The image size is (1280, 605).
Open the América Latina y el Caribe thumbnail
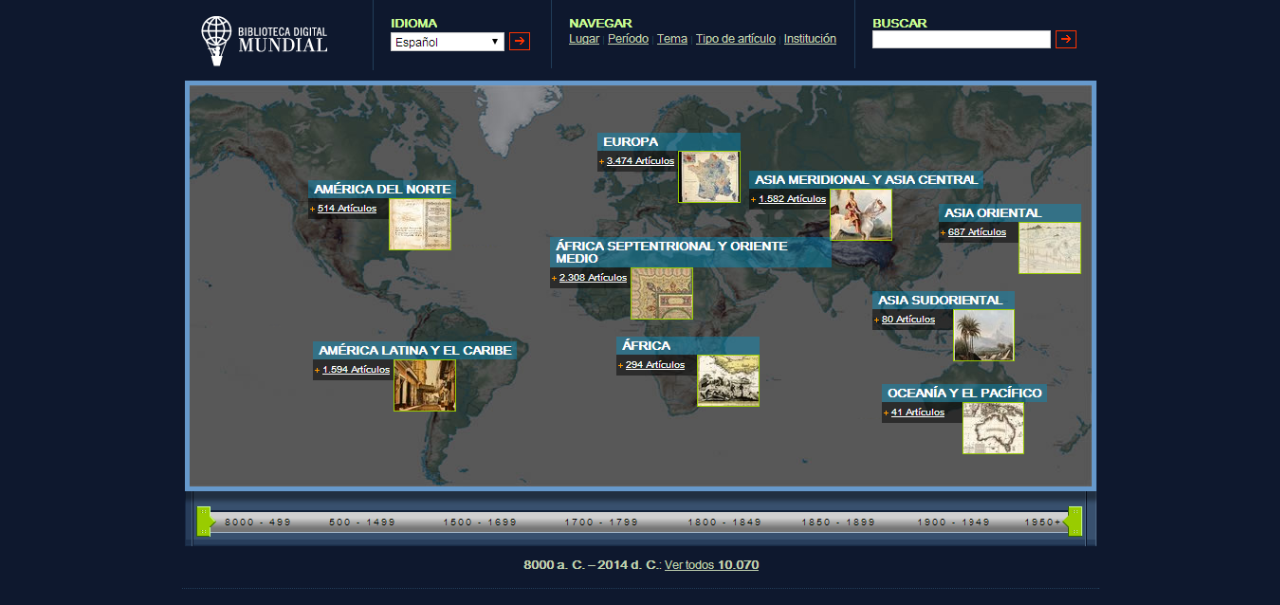[x=425, y=386]
